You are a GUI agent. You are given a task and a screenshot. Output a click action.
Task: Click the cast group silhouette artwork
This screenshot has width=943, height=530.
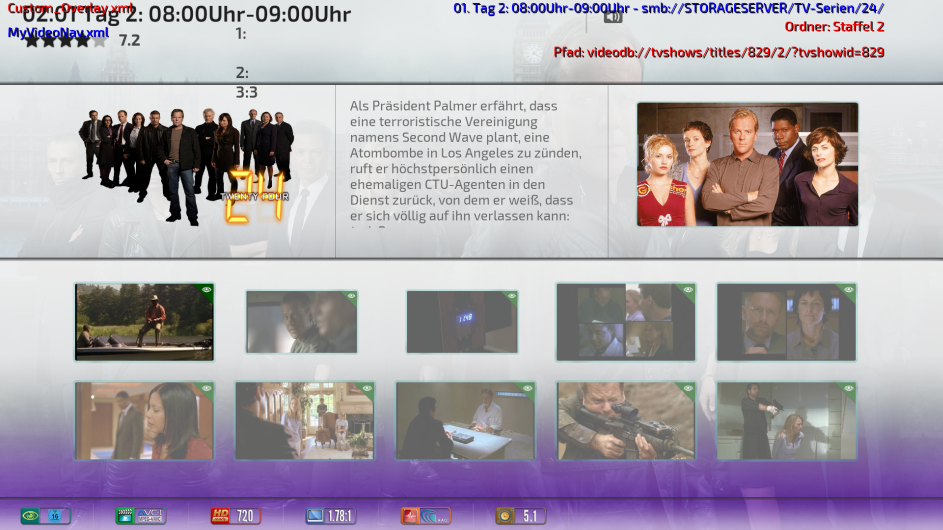[x=186, y=167]
